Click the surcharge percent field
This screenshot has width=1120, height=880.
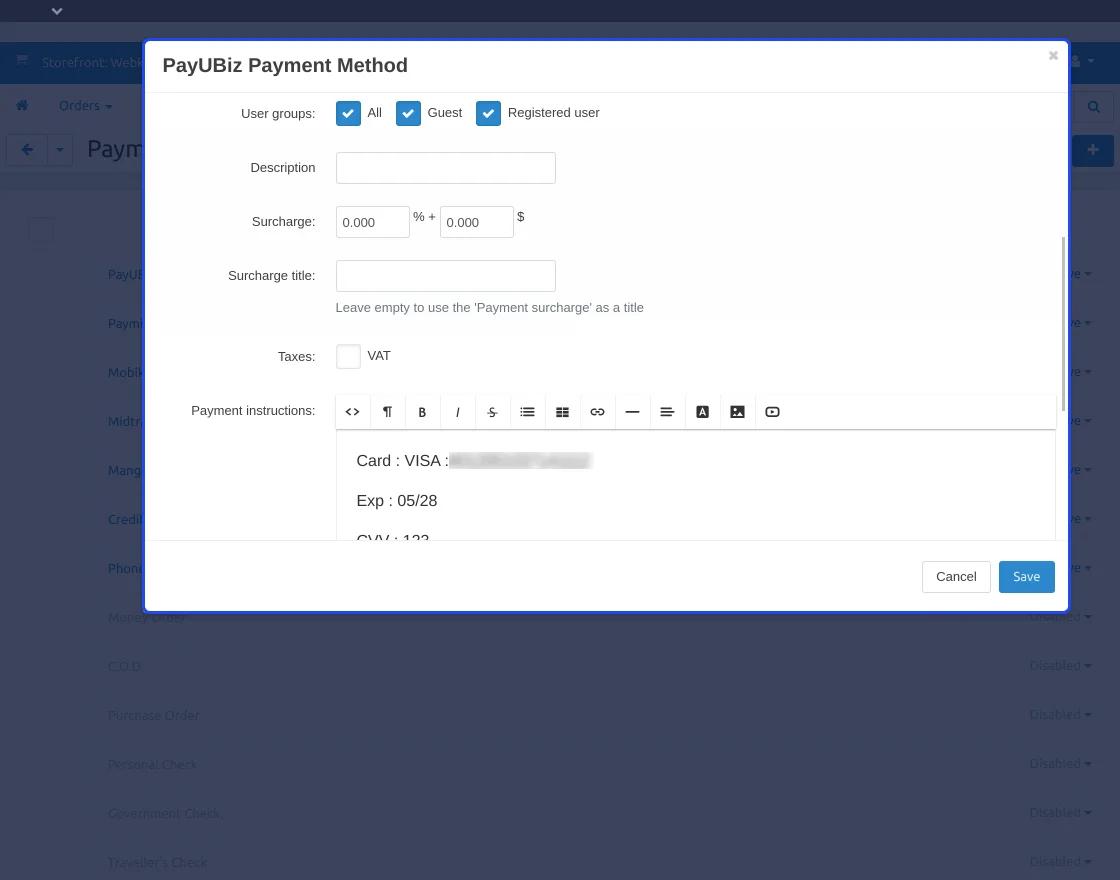pyautogui.click(x=373, y=222)
